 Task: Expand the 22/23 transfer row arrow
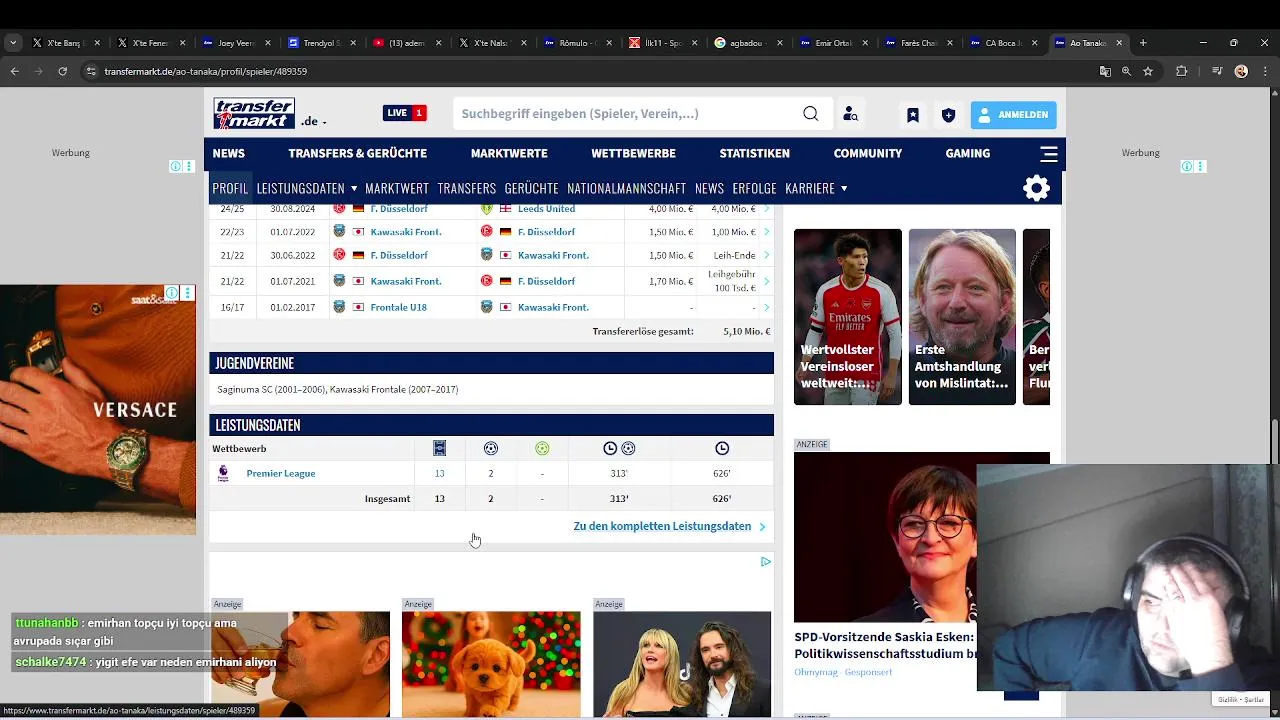click(x=767, y=232)
